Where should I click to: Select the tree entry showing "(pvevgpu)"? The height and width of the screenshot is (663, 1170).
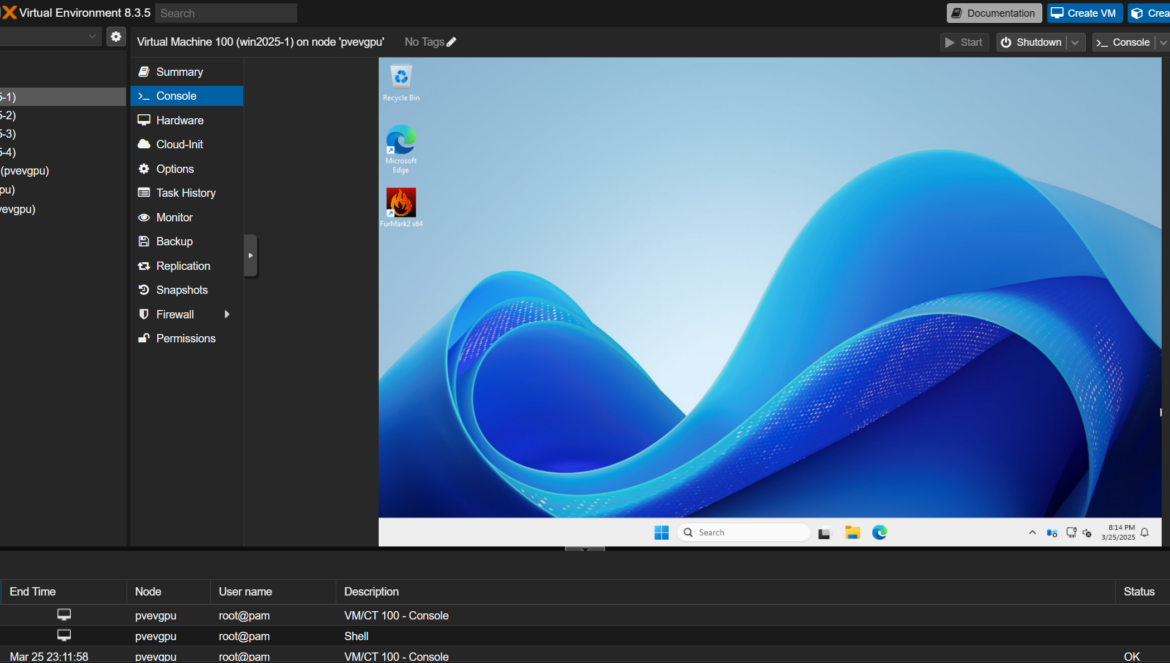(x=63, y=171)
